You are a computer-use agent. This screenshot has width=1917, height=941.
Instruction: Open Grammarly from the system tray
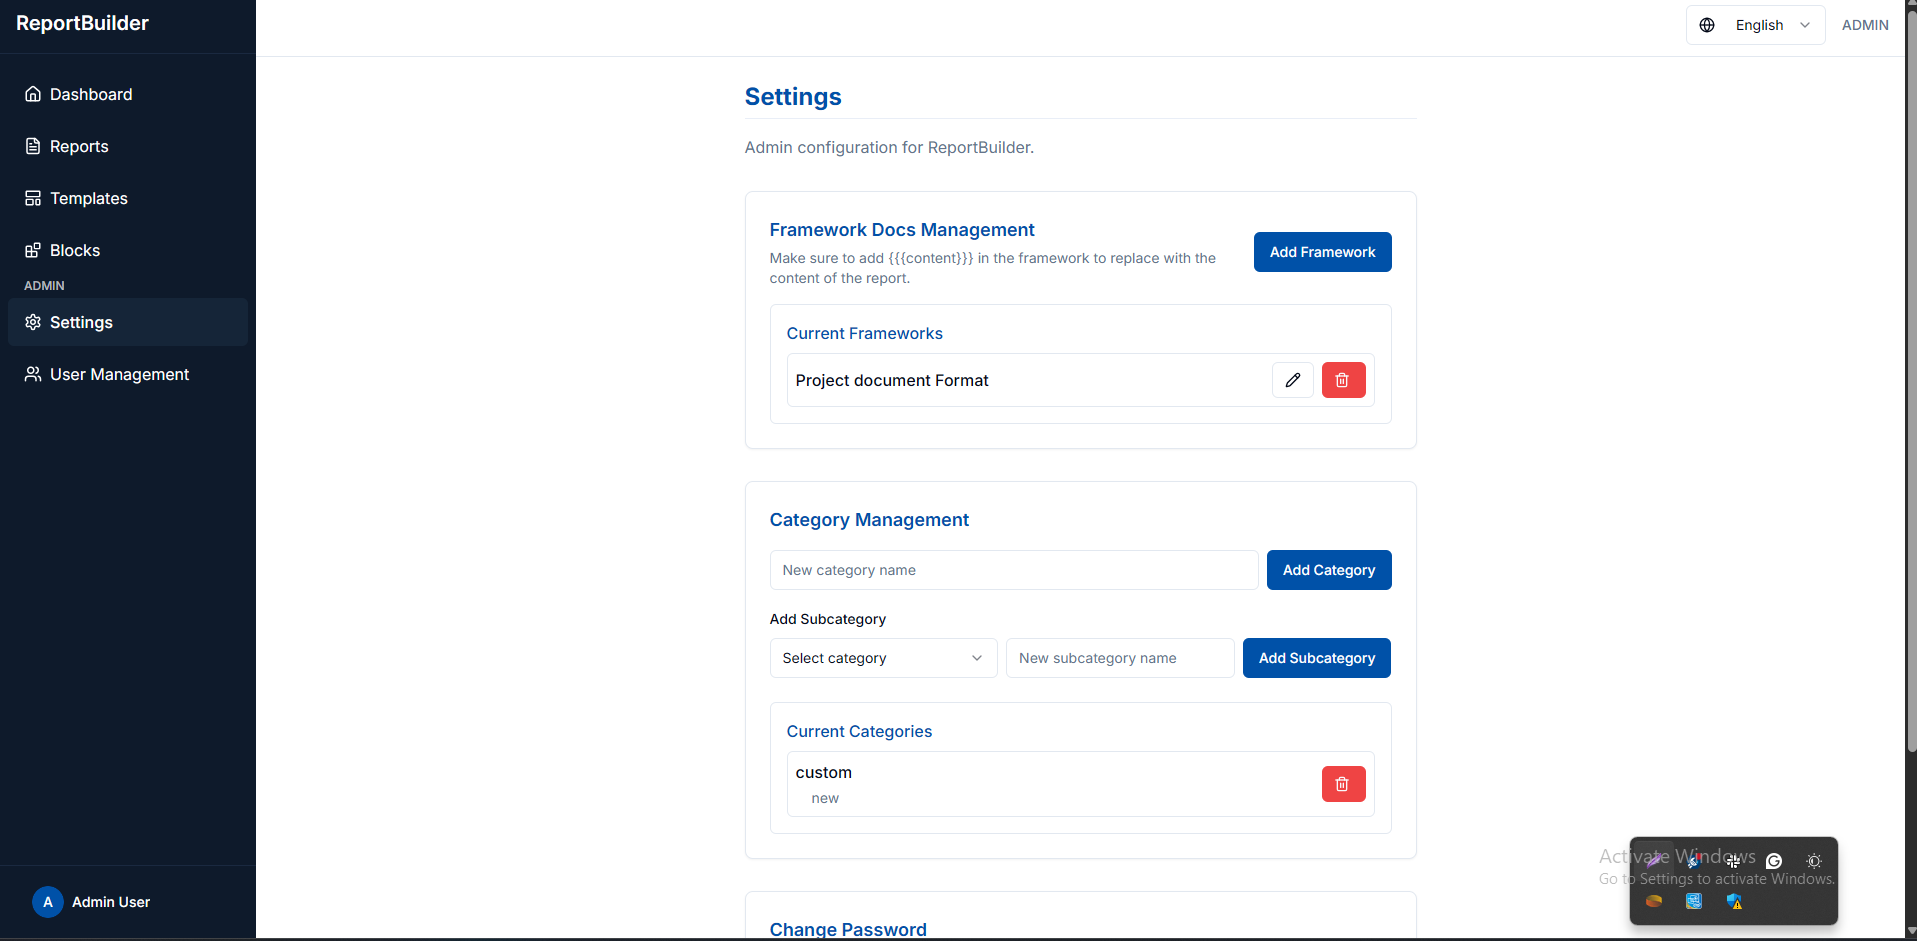[1774, 861]
